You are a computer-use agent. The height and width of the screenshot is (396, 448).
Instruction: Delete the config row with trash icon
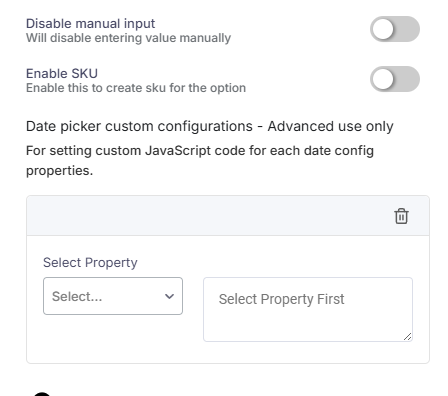tap(401, 216)
